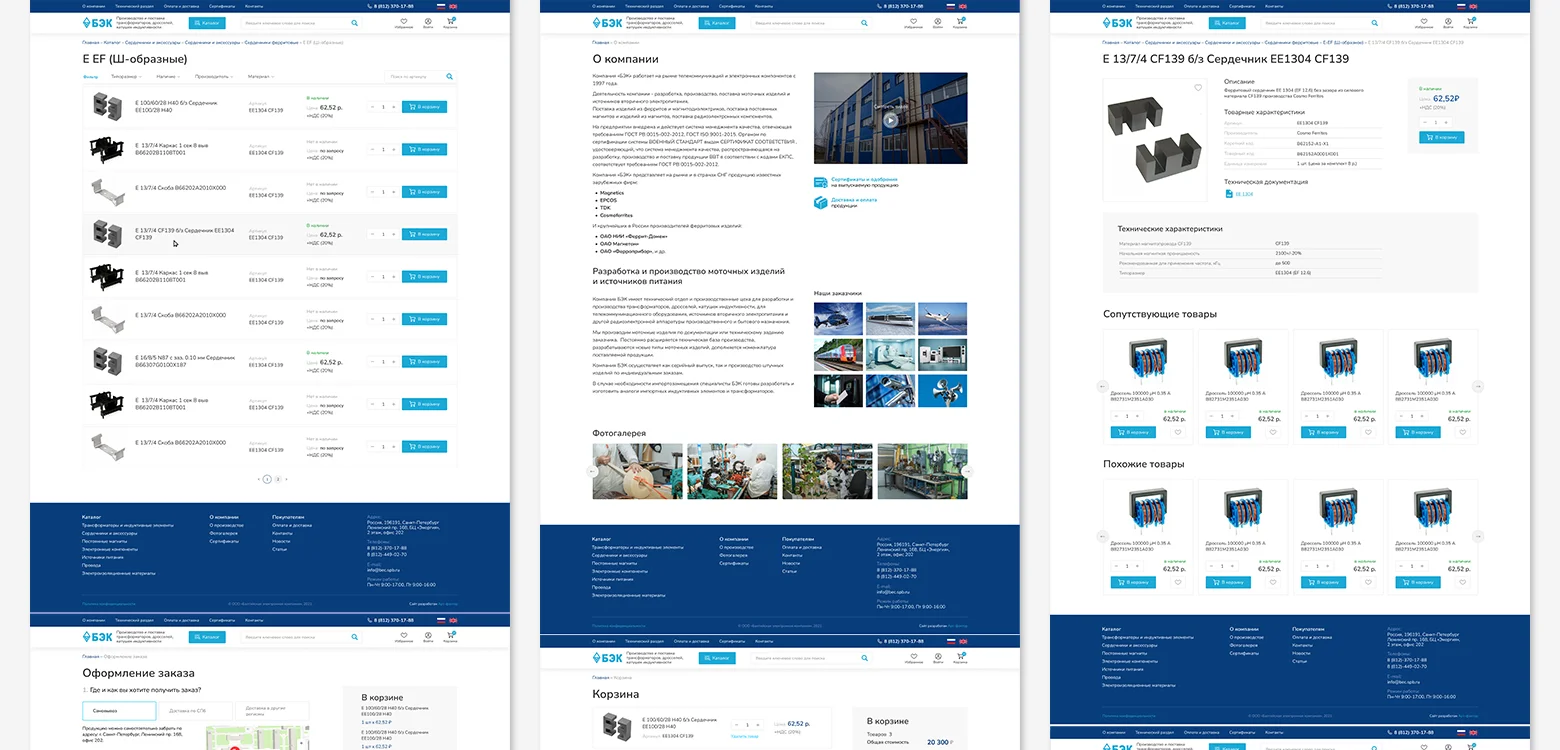
Task: Switch to Russian flag in the E EF catalog page header
Action: (x=441, y=6)
